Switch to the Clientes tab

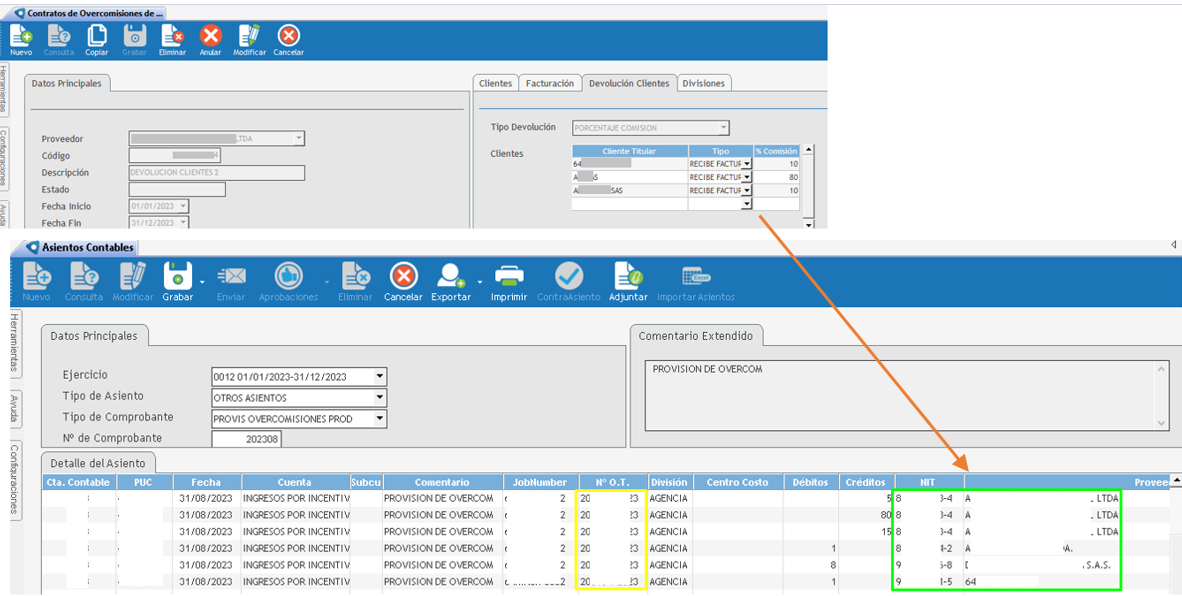(x=495, y=84)
